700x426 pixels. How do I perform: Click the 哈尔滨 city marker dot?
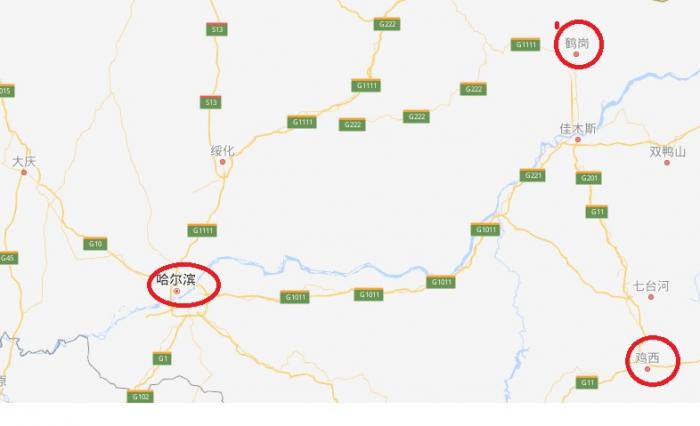(177, 291)
